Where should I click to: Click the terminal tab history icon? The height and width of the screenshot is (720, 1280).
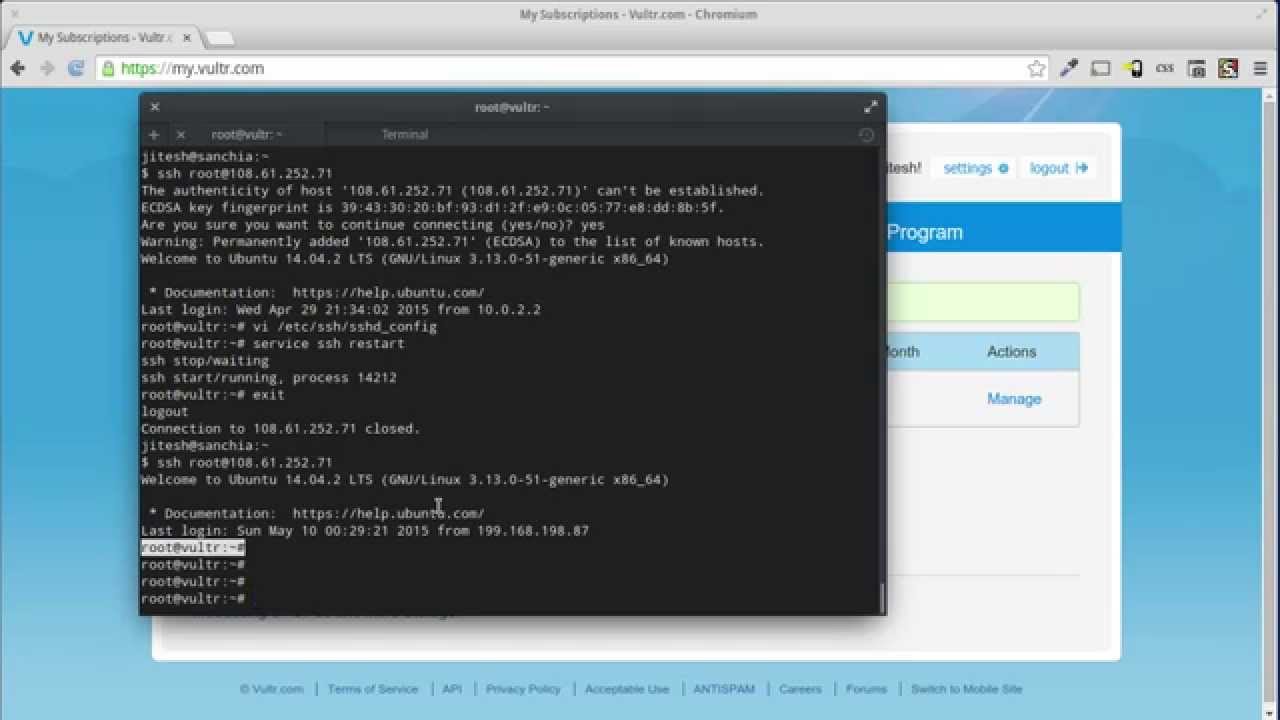pyautogui.click(x=867, y=134)
